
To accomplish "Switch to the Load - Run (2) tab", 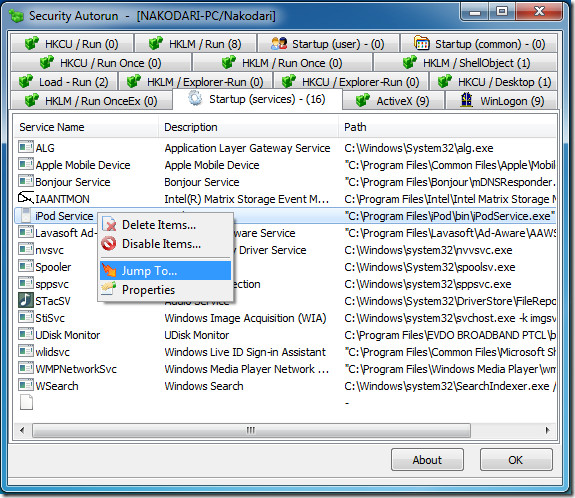I will 64,81.
